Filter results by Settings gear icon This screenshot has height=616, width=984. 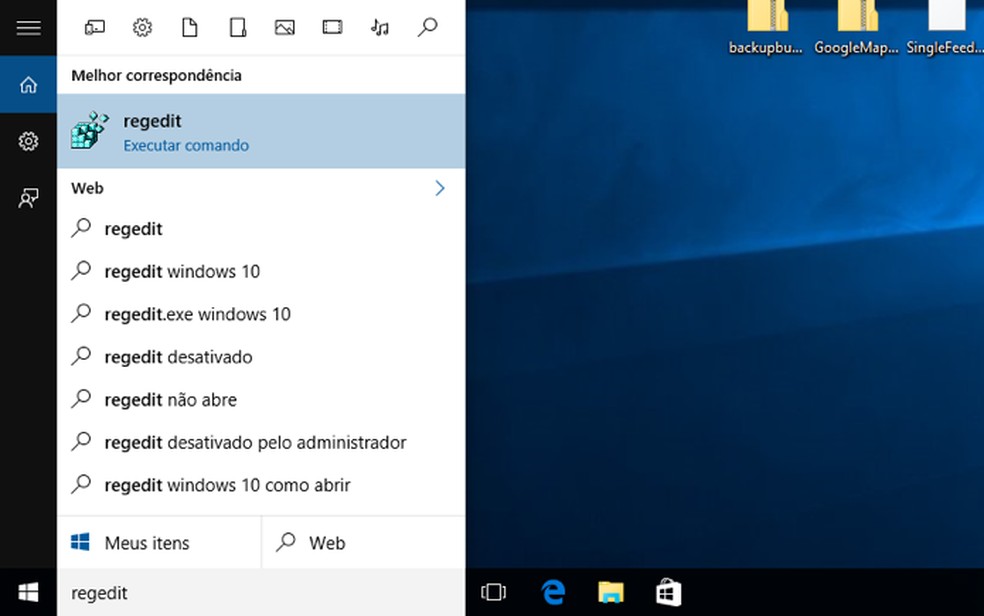pyautogui.click(x=142, y=28)
